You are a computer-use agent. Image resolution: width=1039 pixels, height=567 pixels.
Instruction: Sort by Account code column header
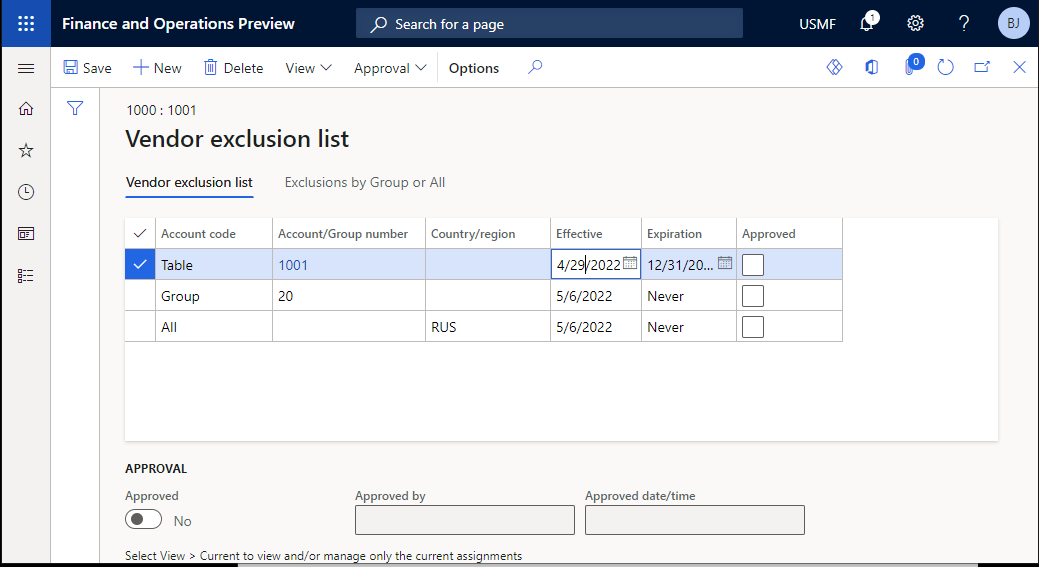pyautogui.click(x=213, y=234)
